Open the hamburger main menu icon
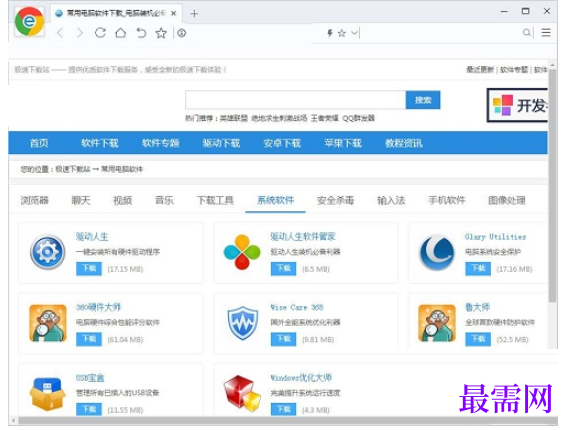 point(546,33)
